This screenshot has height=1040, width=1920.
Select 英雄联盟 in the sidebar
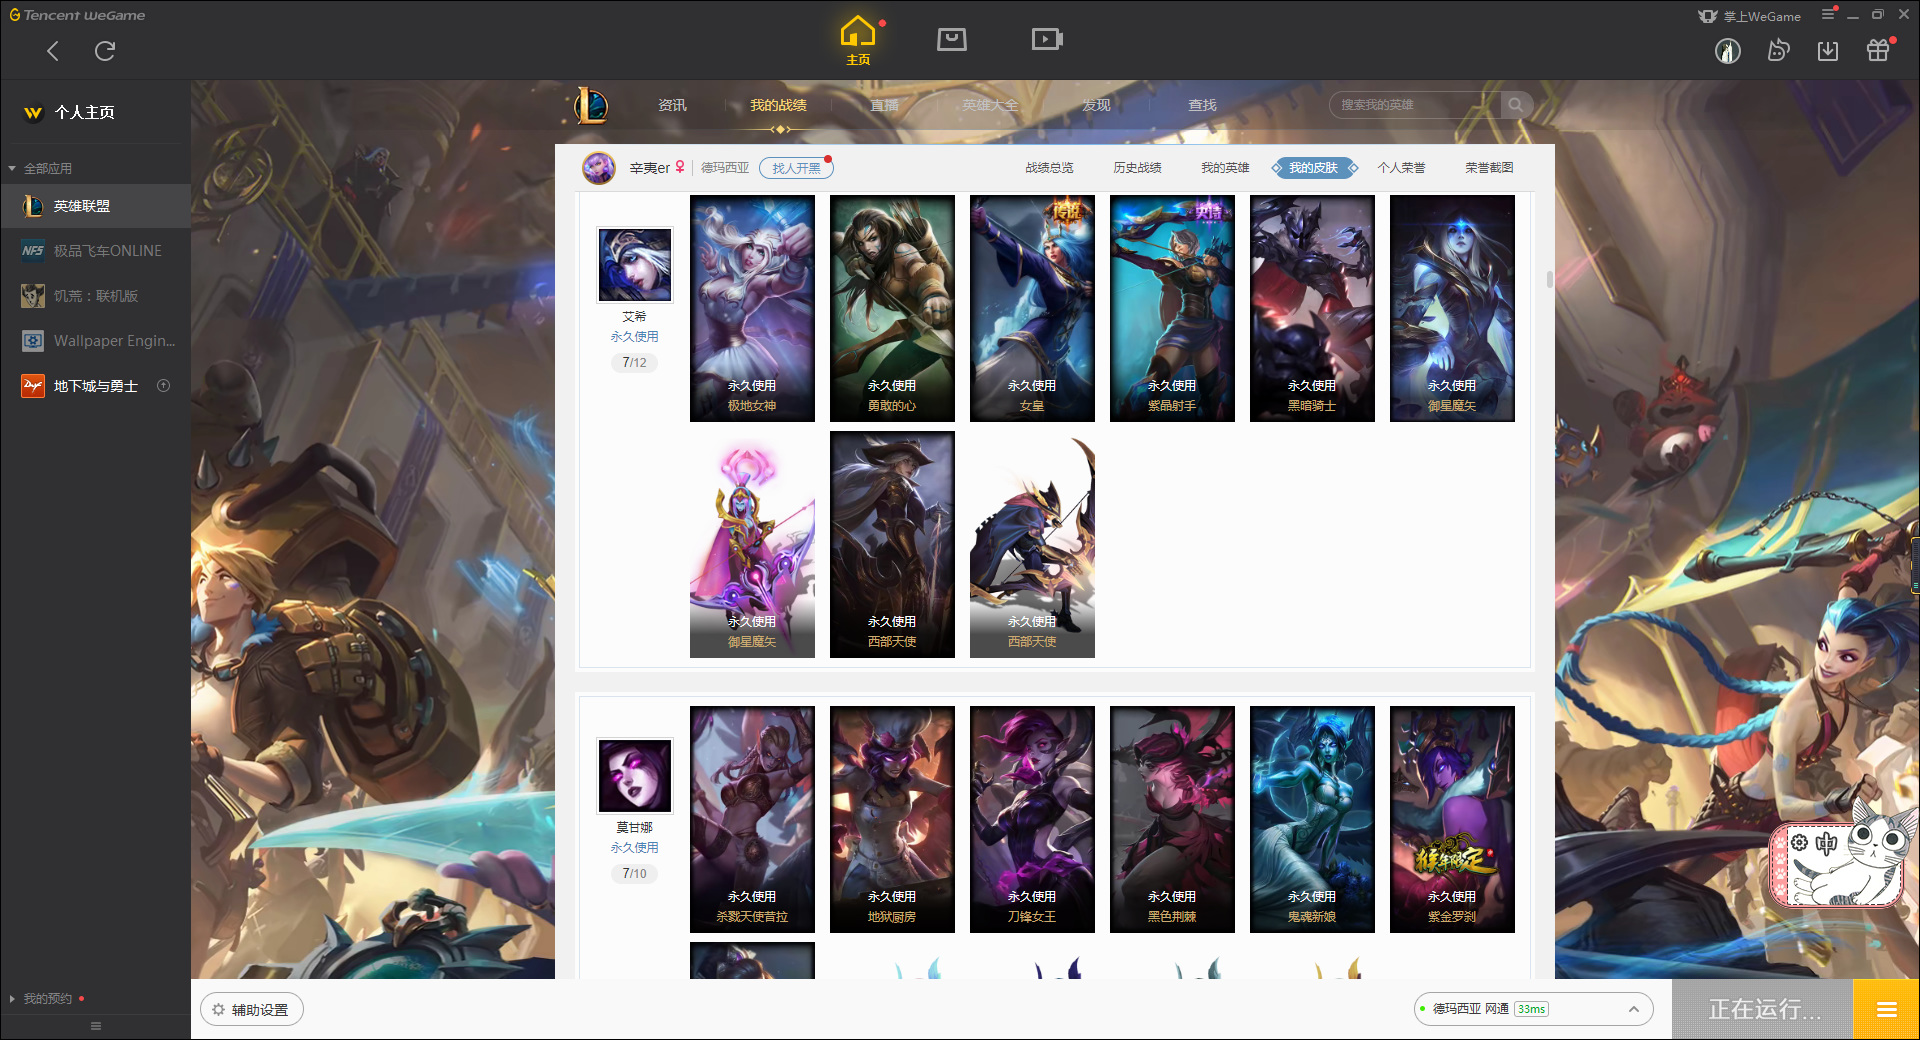[x=96, y=206]
